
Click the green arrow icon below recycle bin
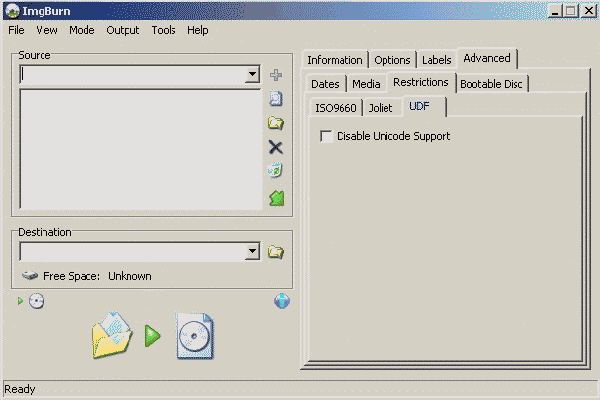pos(276,198)
